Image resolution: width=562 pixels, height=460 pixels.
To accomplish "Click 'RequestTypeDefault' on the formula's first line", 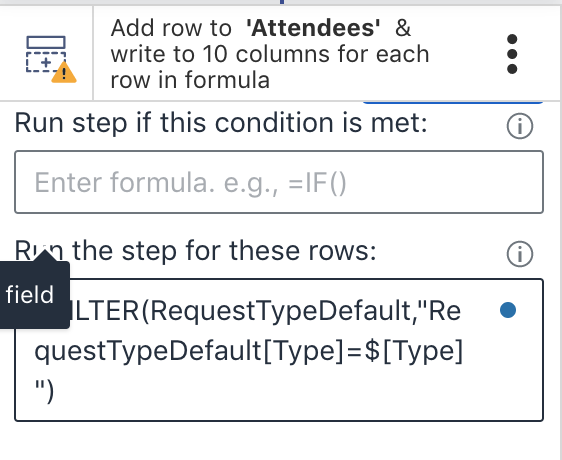I will 280,310.
